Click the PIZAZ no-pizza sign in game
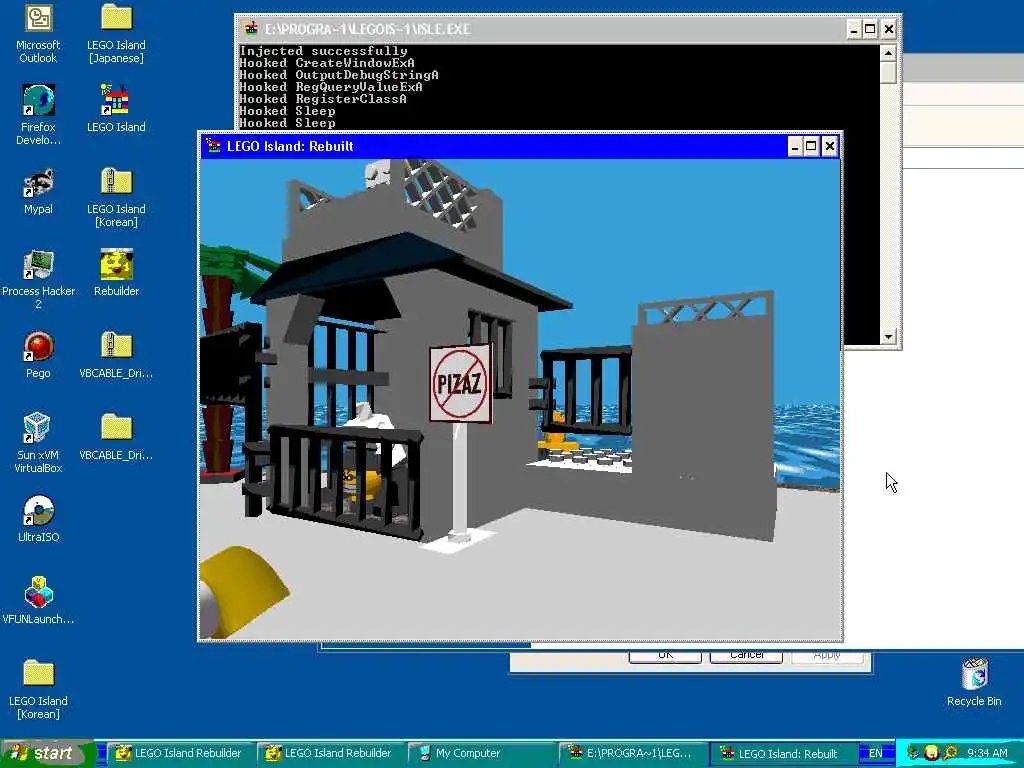 (x=460, y=383)
